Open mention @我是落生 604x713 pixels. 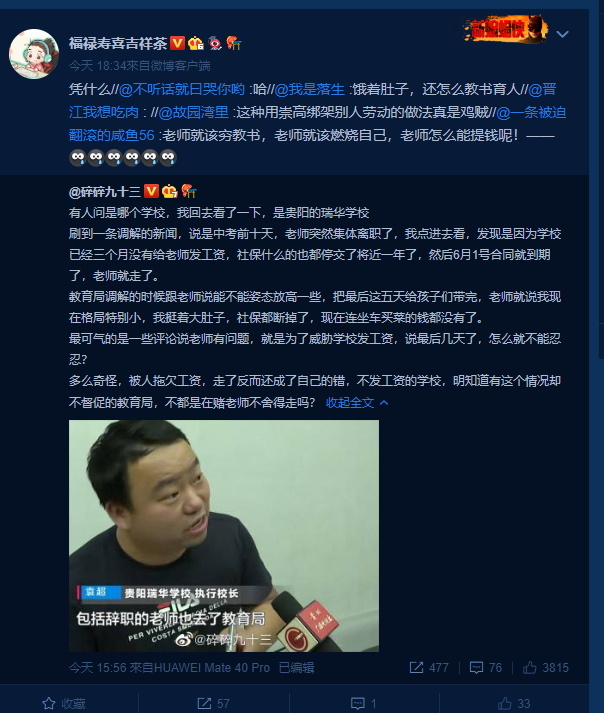[x=310, y=89]
